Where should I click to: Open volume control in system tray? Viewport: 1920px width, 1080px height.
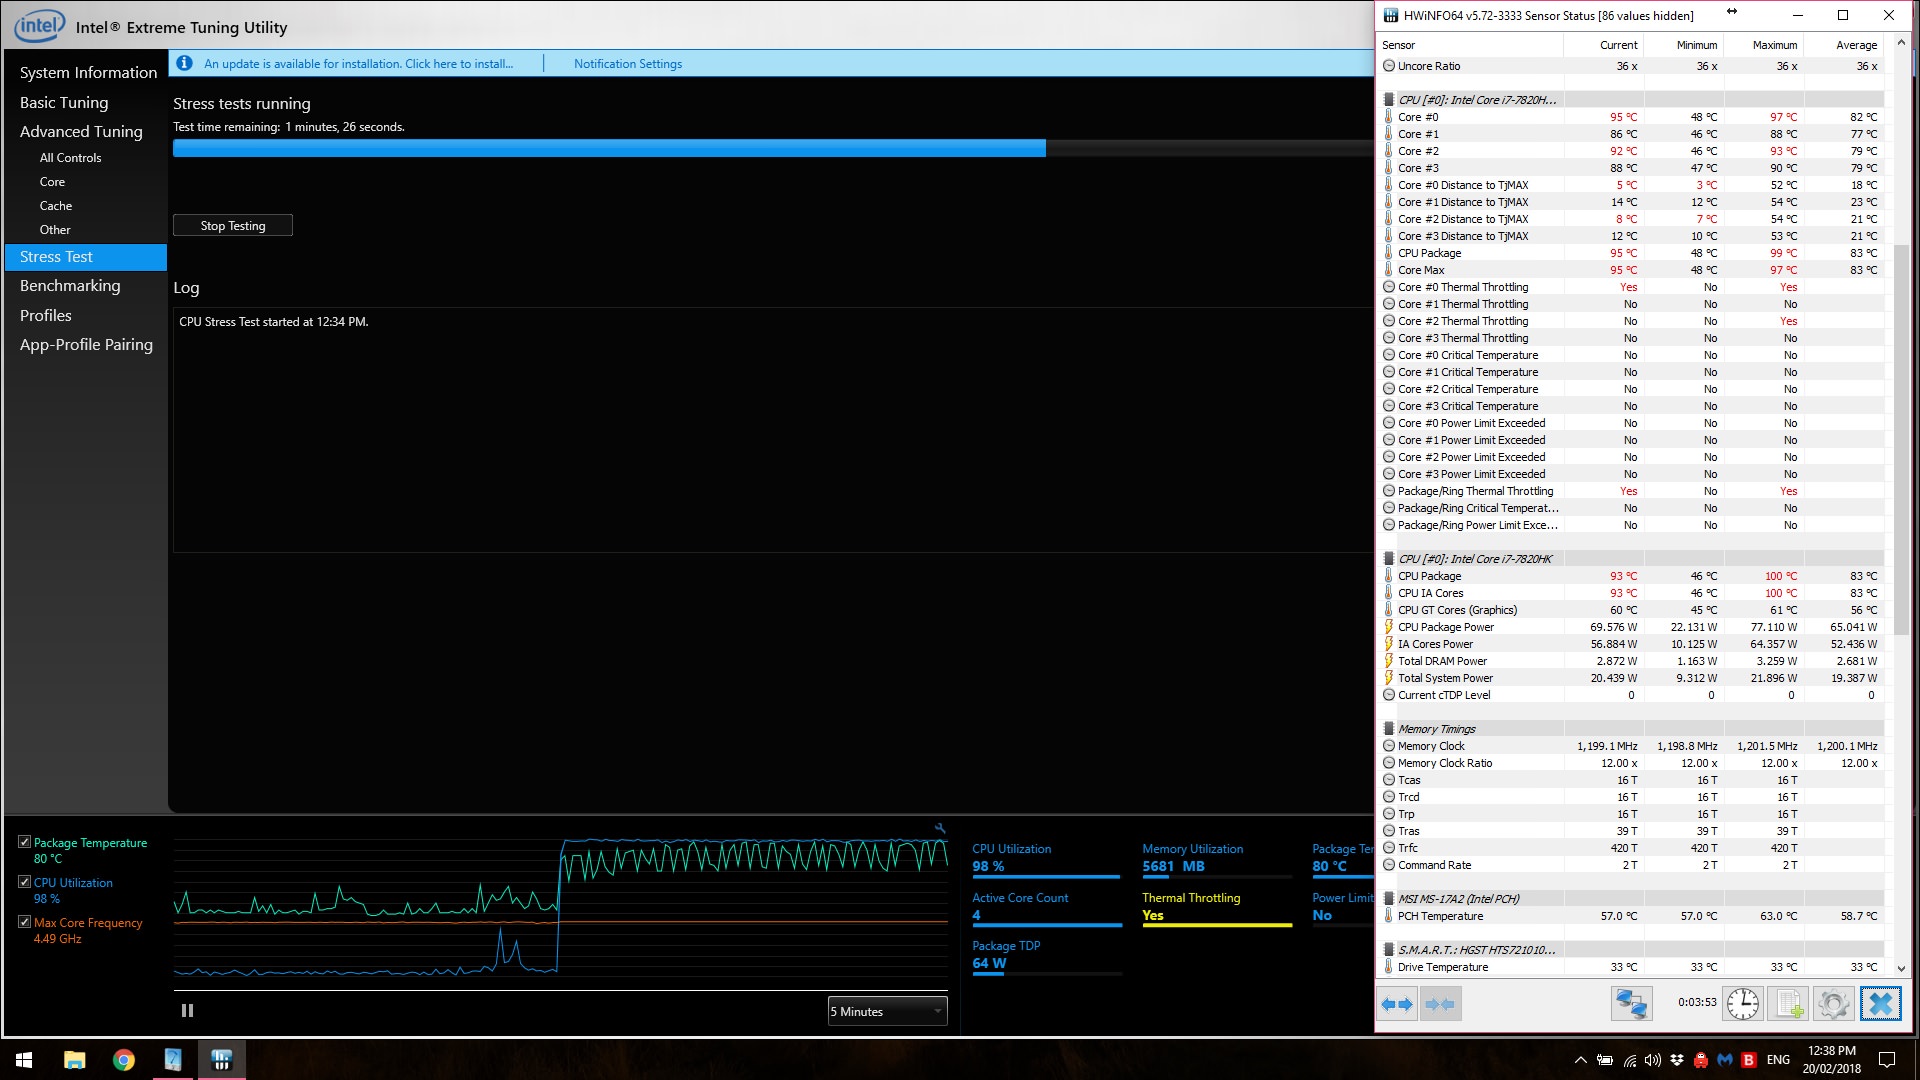1652,1060
